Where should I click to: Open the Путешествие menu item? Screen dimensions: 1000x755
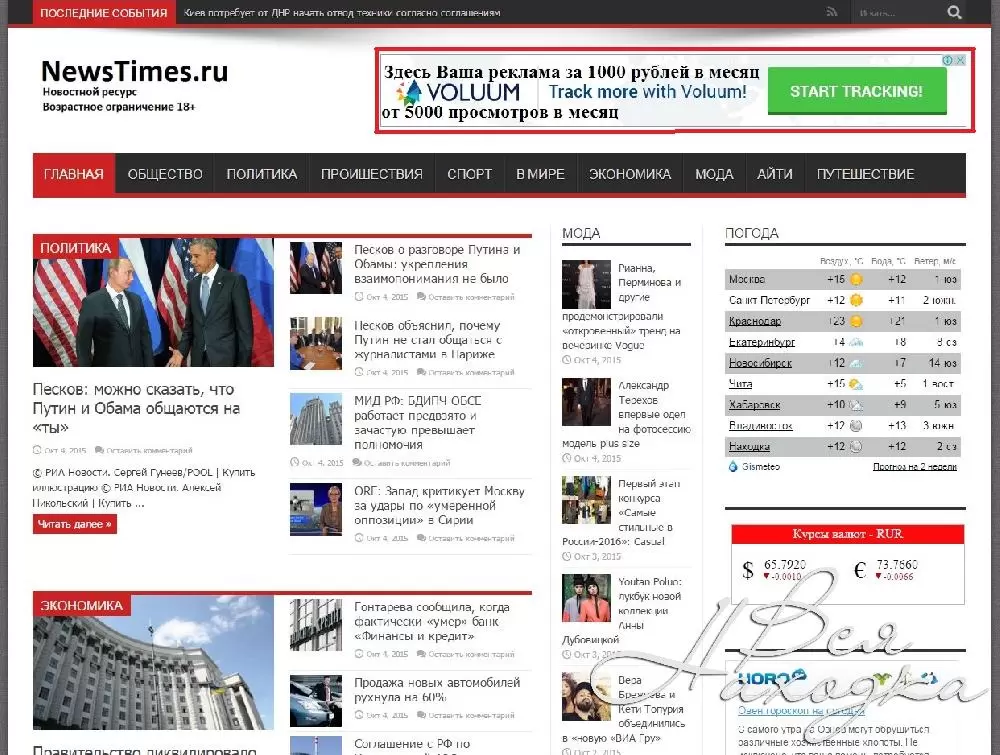click(865, 174)
